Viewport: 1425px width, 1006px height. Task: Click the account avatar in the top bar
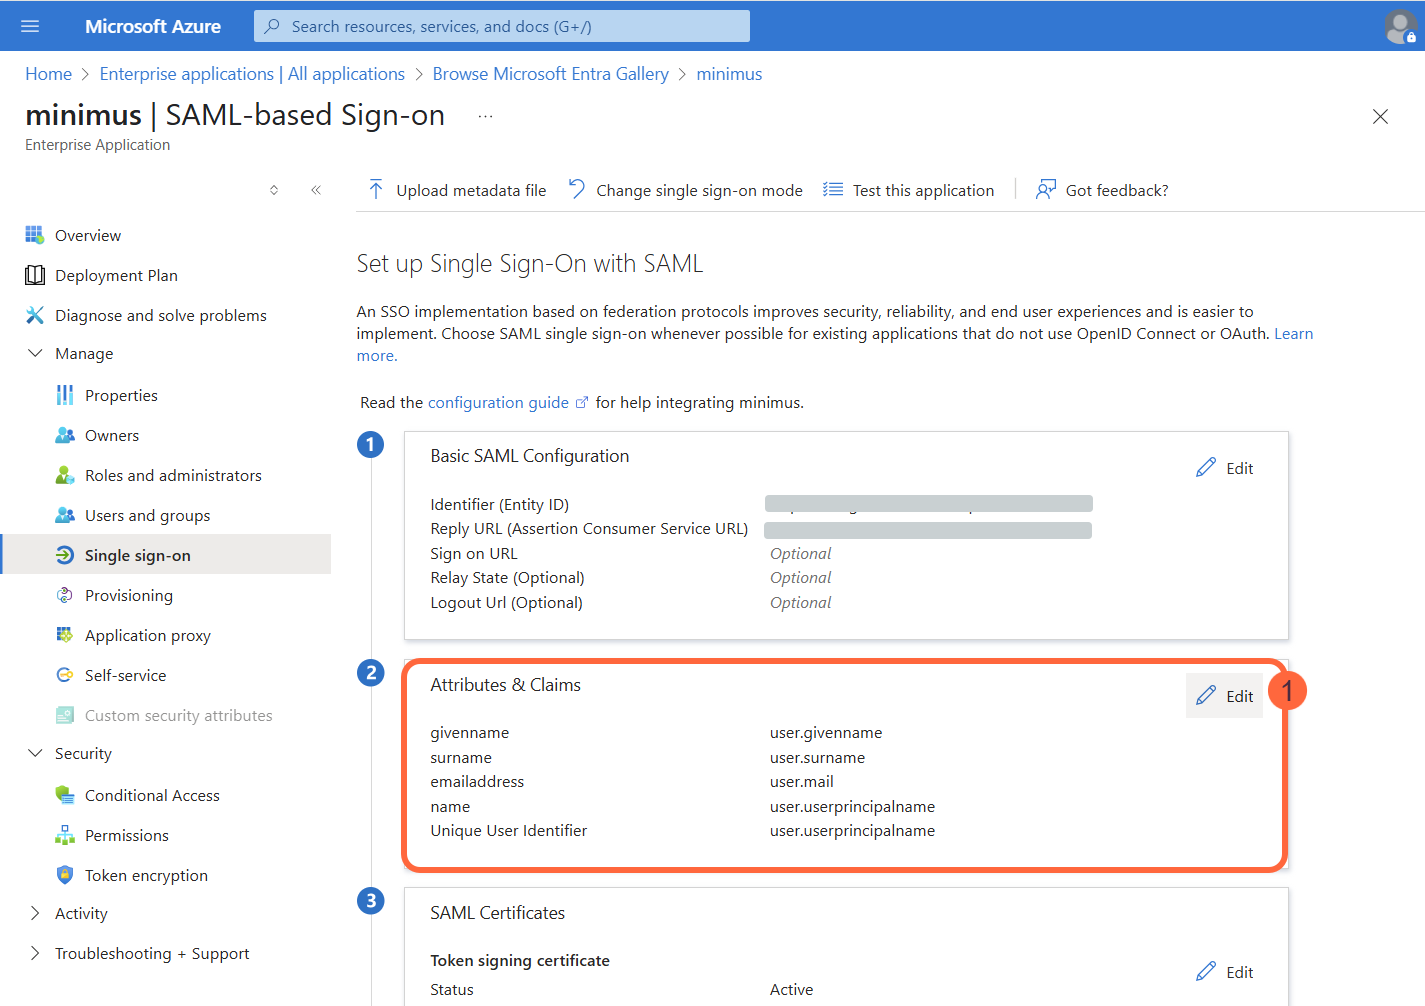pos(1399,26)
